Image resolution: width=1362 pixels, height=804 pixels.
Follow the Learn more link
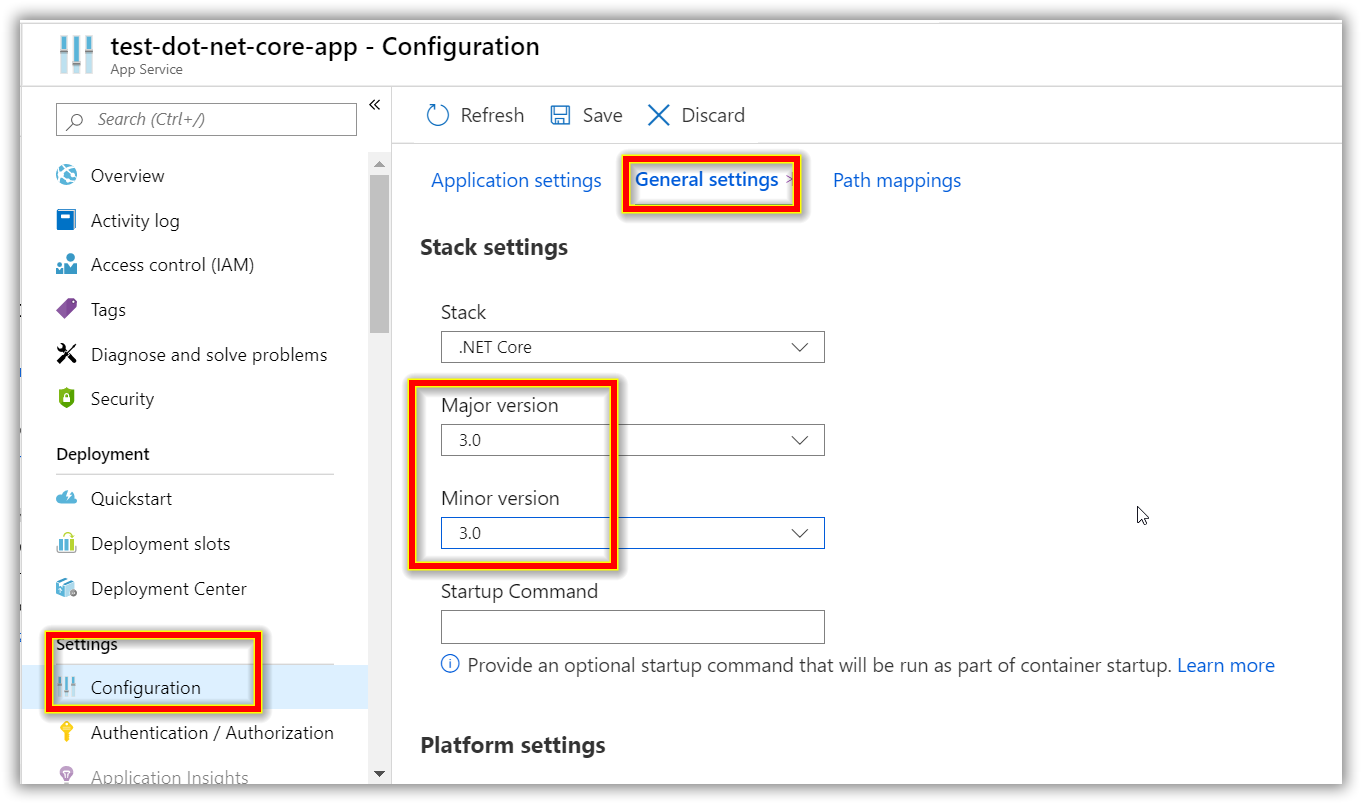[x=1226, y=665]
